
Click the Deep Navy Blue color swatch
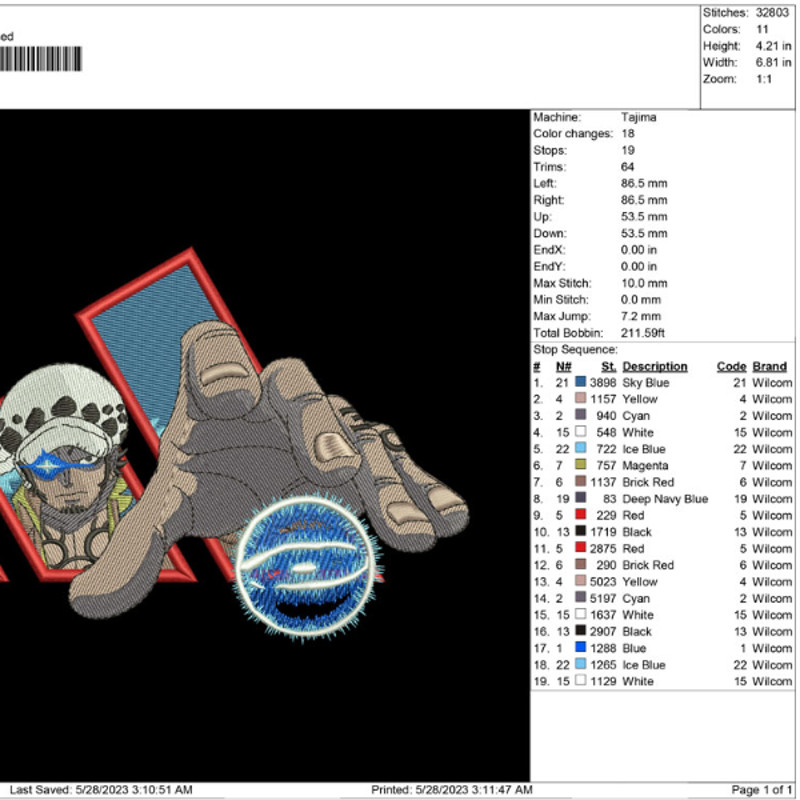click(x=581, y=499)
